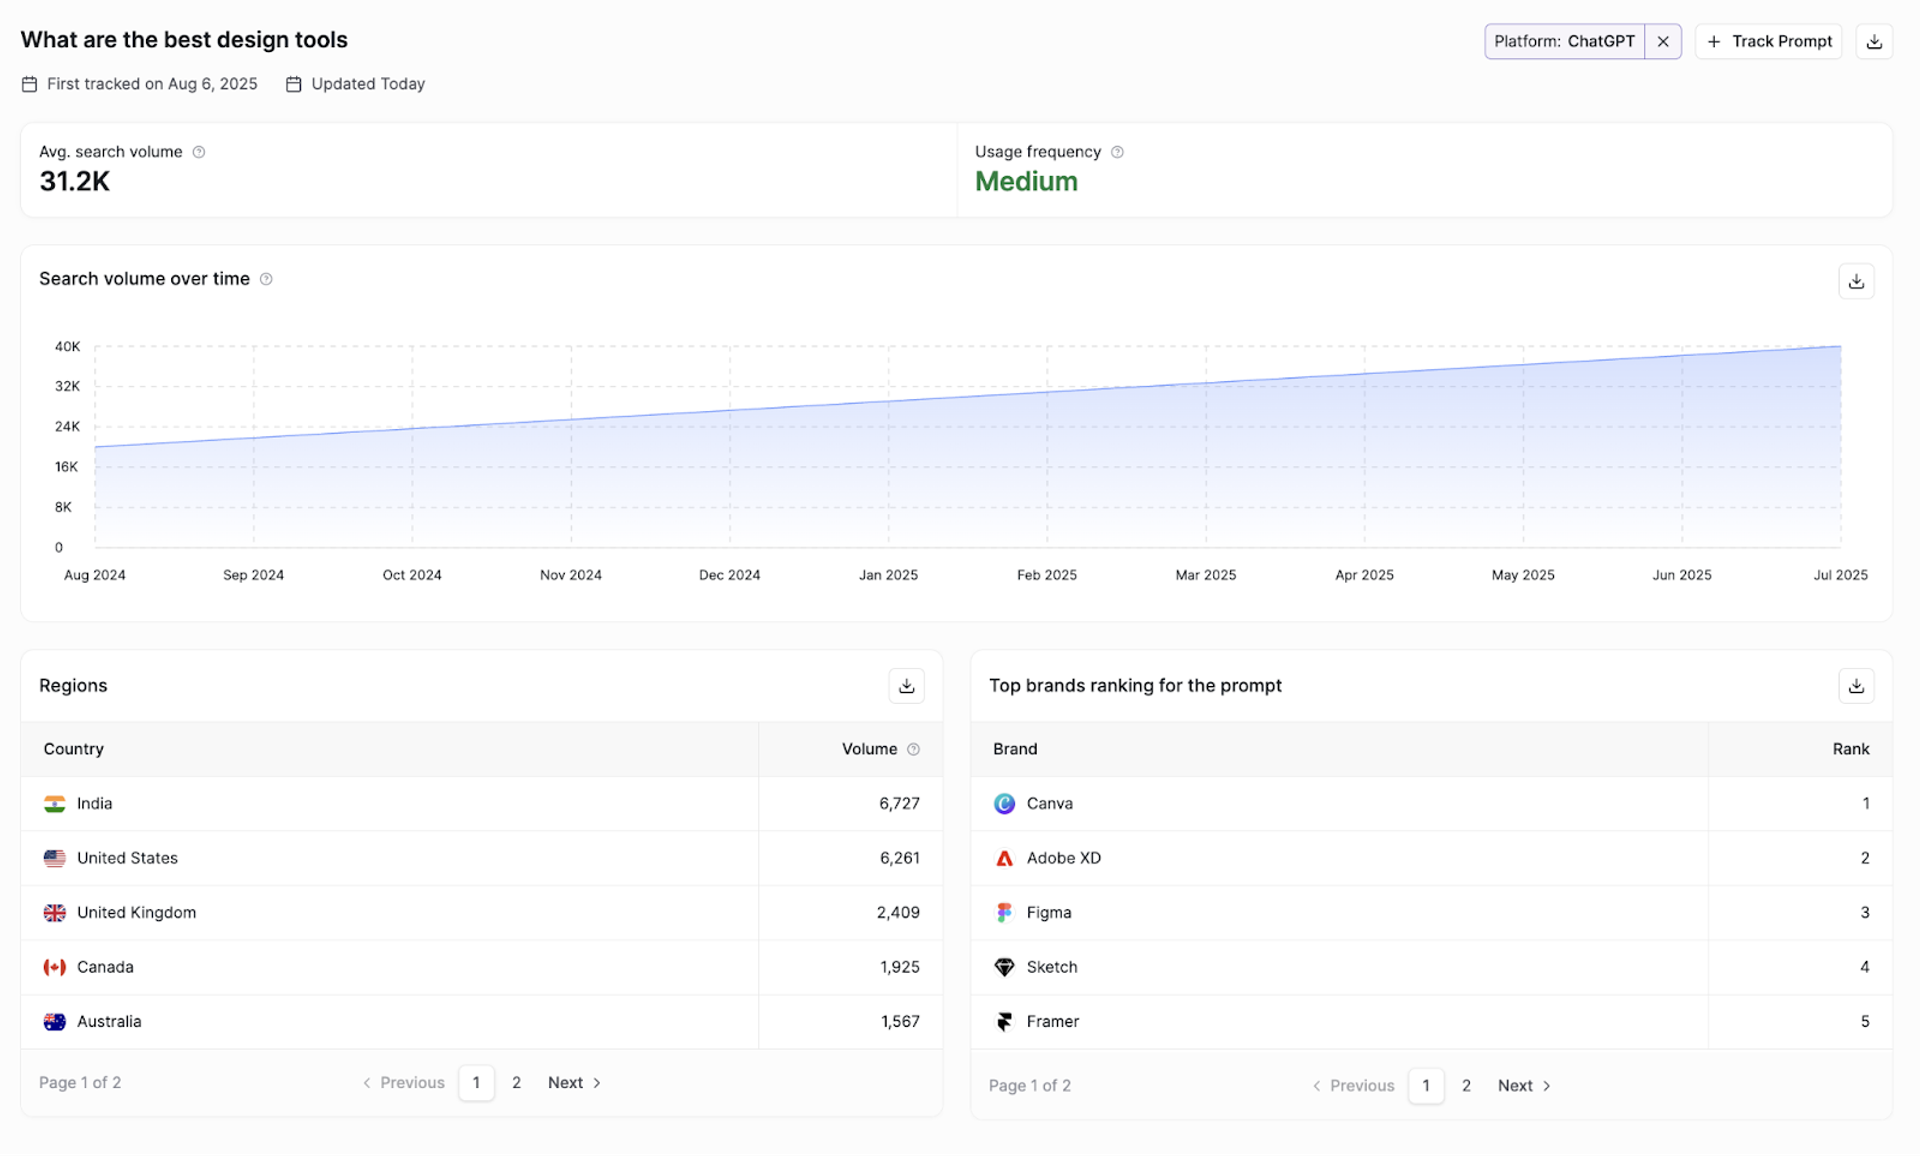
Task: Click the Australia flag icon
Action: tap(55, 1022)
